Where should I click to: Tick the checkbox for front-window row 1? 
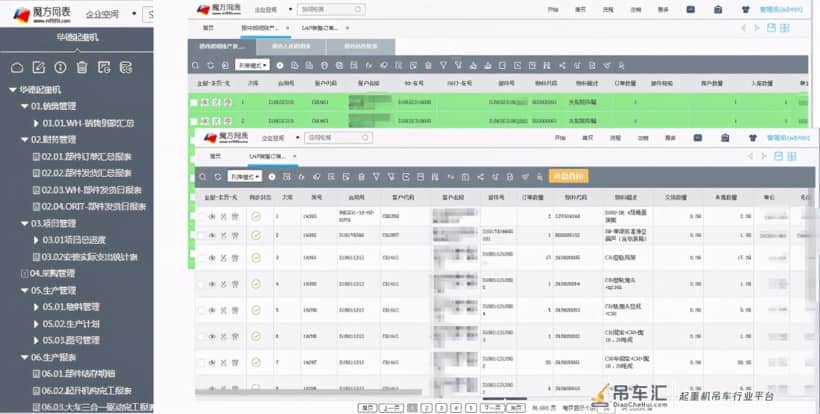coord(201,216)
